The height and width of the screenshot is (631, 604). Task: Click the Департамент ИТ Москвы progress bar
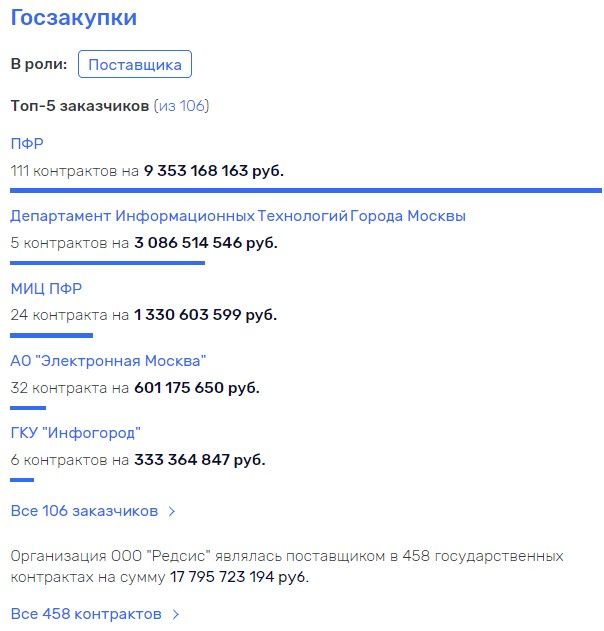pos(107,263)
